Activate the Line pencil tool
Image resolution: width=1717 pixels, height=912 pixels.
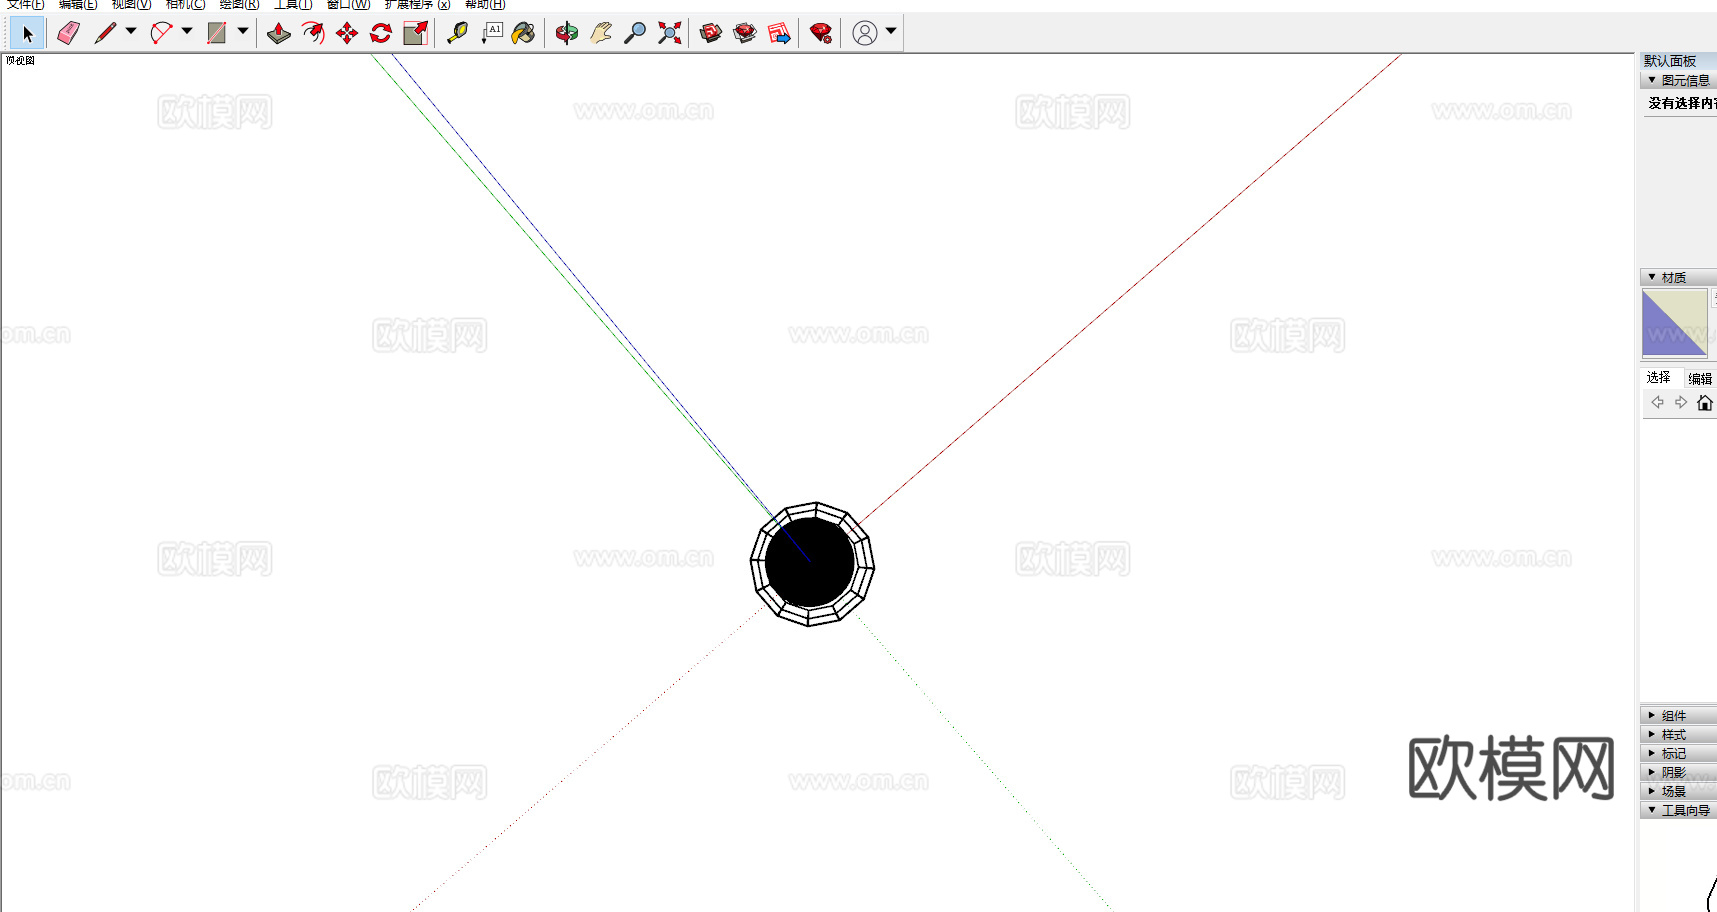tap(105, 33)
